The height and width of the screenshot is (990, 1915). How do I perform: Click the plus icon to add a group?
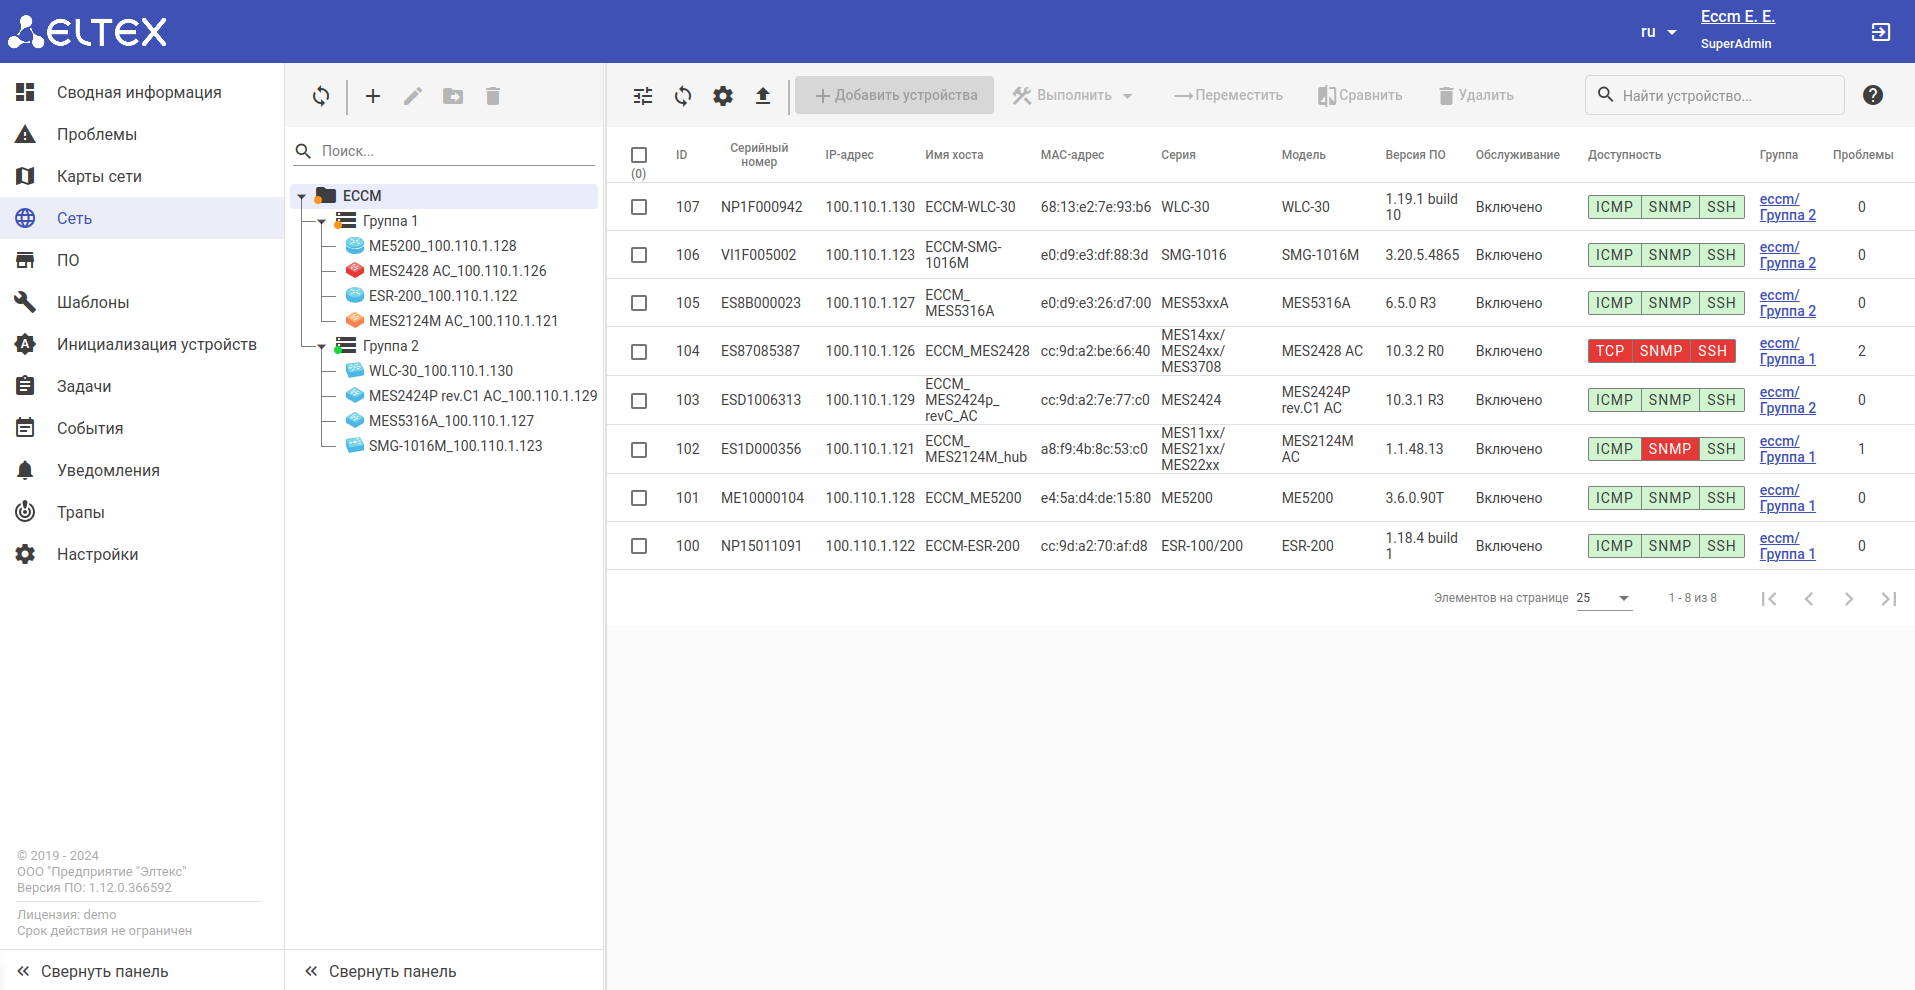click(373, 96)
